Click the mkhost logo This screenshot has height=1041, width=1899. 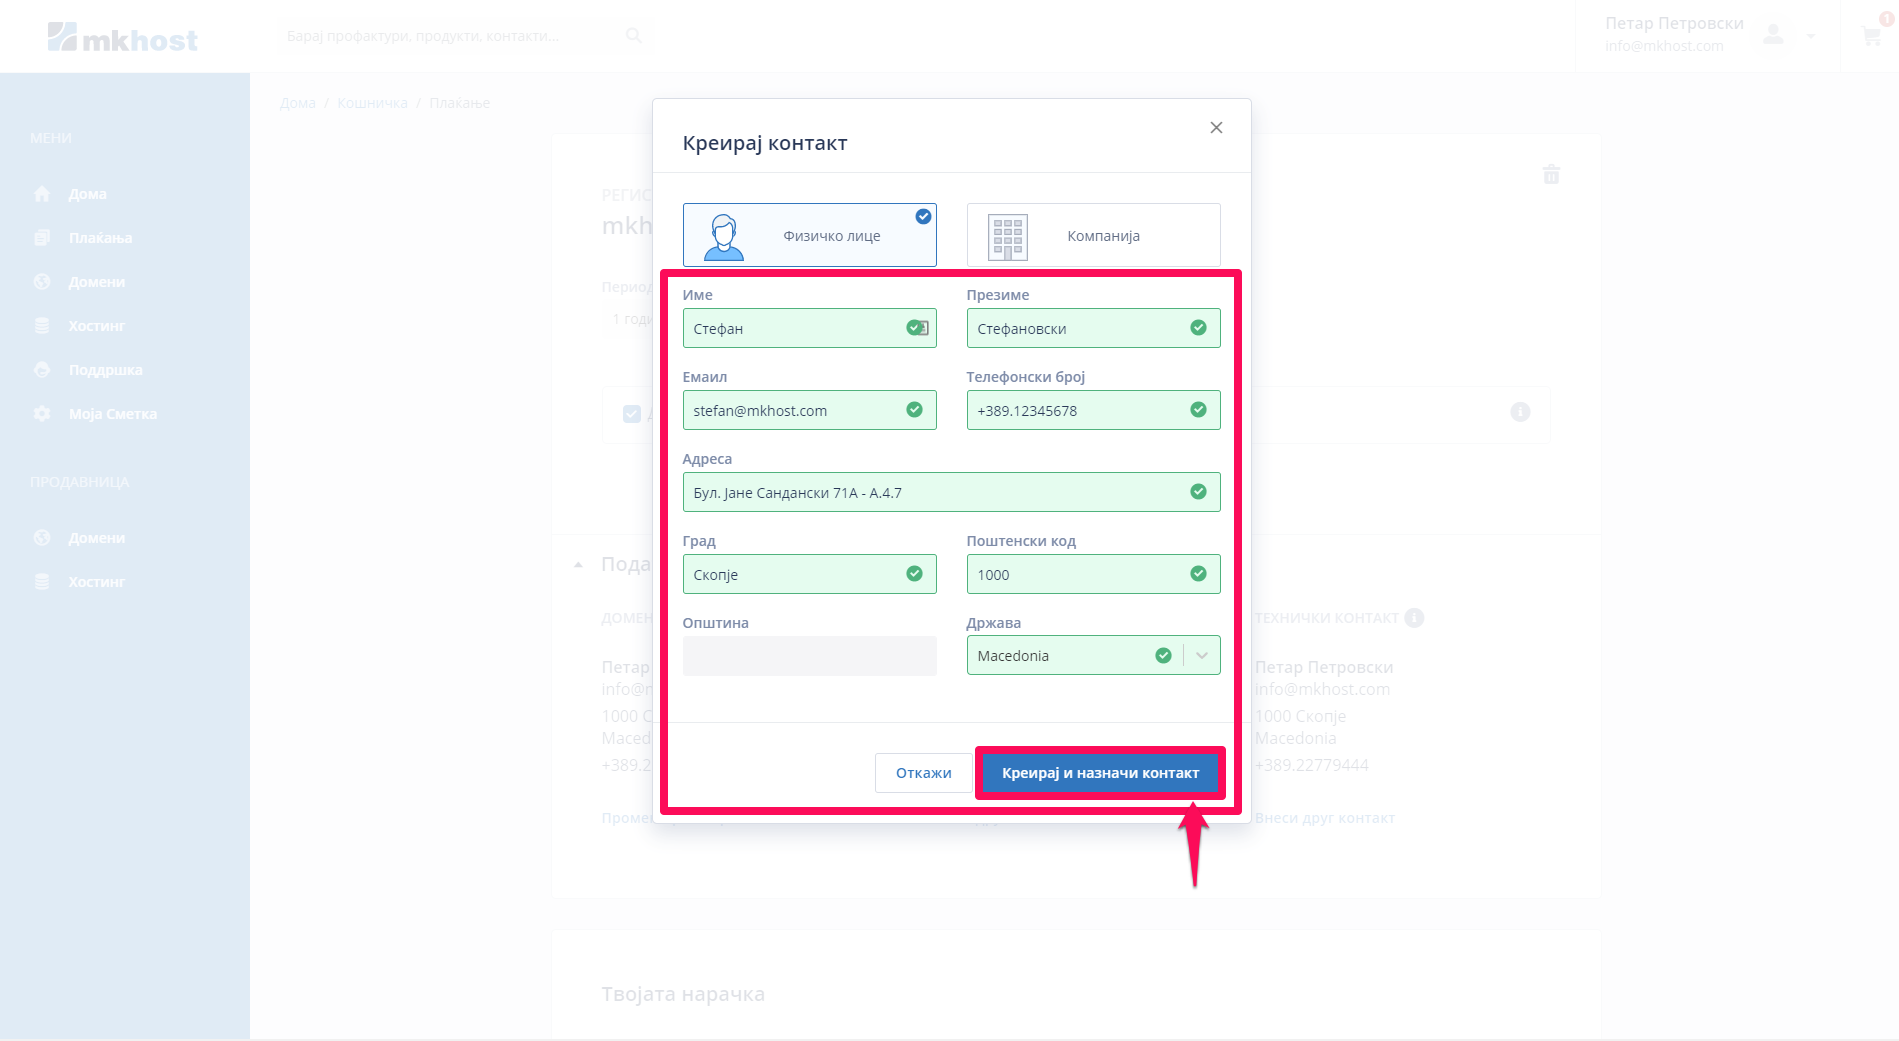(x=122, y=38)
